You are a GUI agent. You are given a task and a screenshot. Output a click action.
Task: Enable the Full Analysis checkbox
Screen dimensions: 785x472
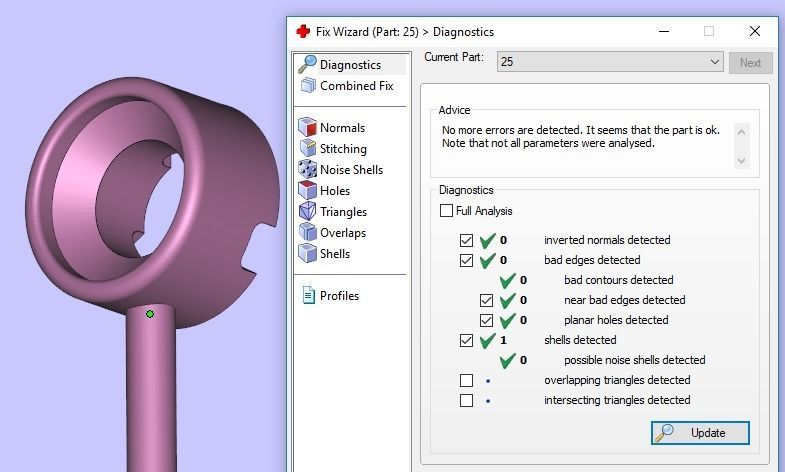pyautogui.click(x=446, y=211)
